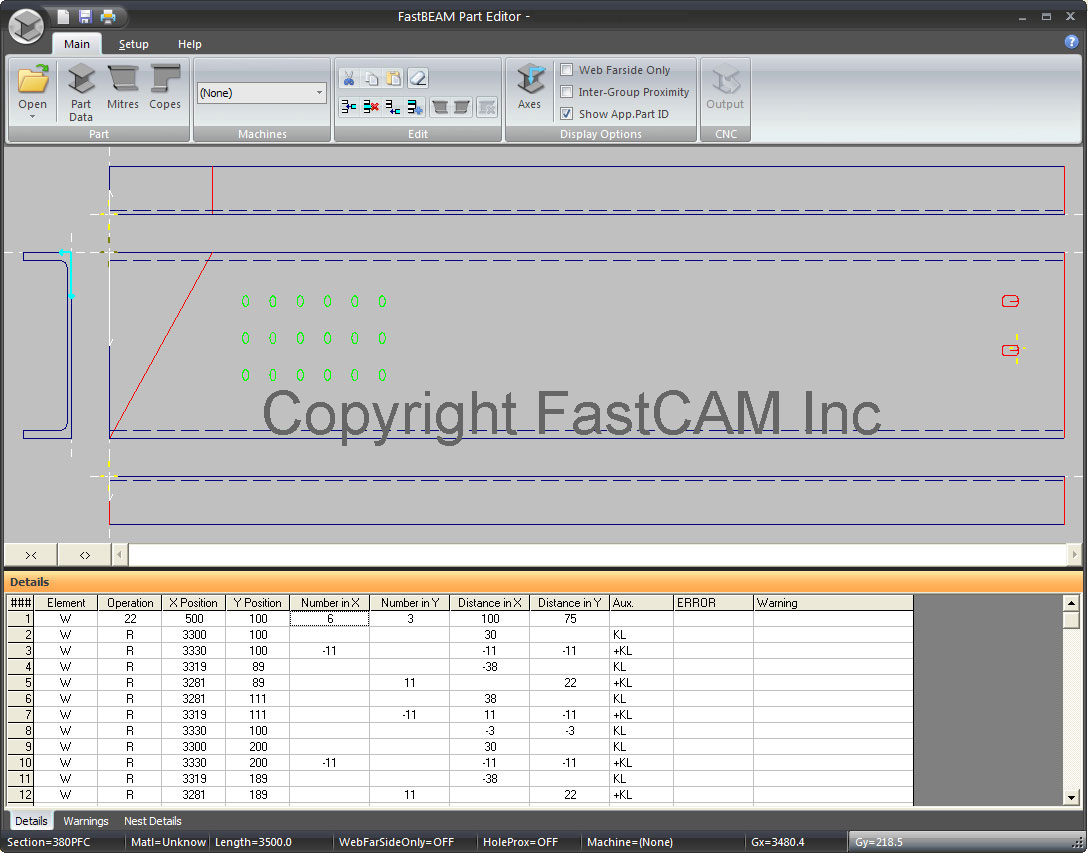
Task: Click the Warning column header
Action: (x=833, y=602)
